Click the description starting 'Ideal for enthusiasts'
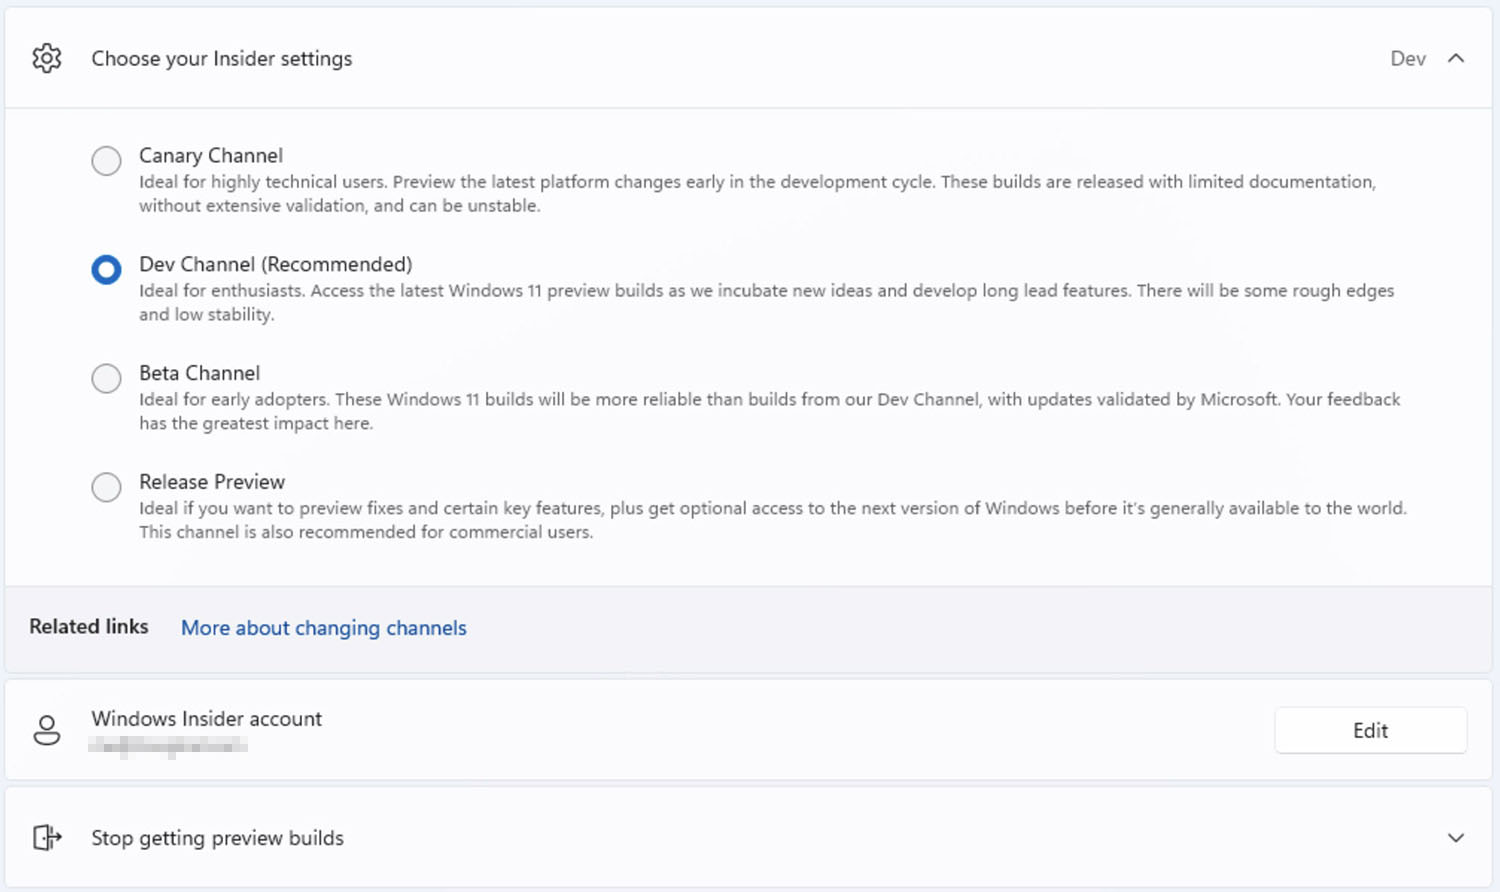Screen dimensions: 1500x892 click(767, 302)
